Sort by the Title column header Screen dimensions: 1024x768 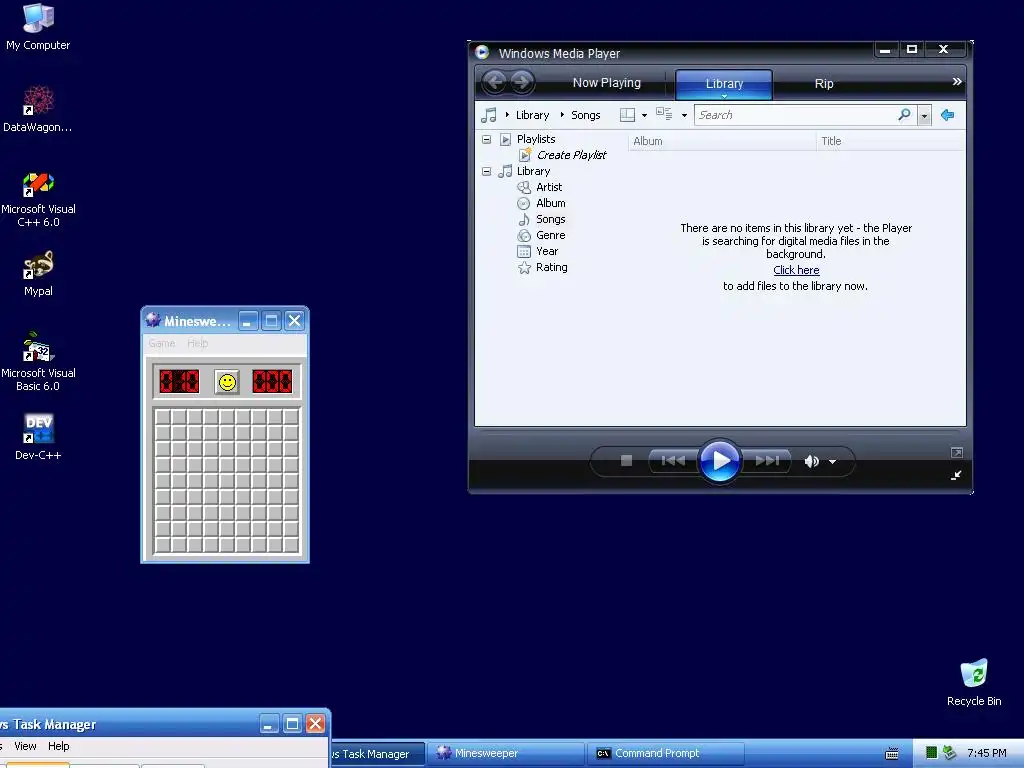(891, 141)
